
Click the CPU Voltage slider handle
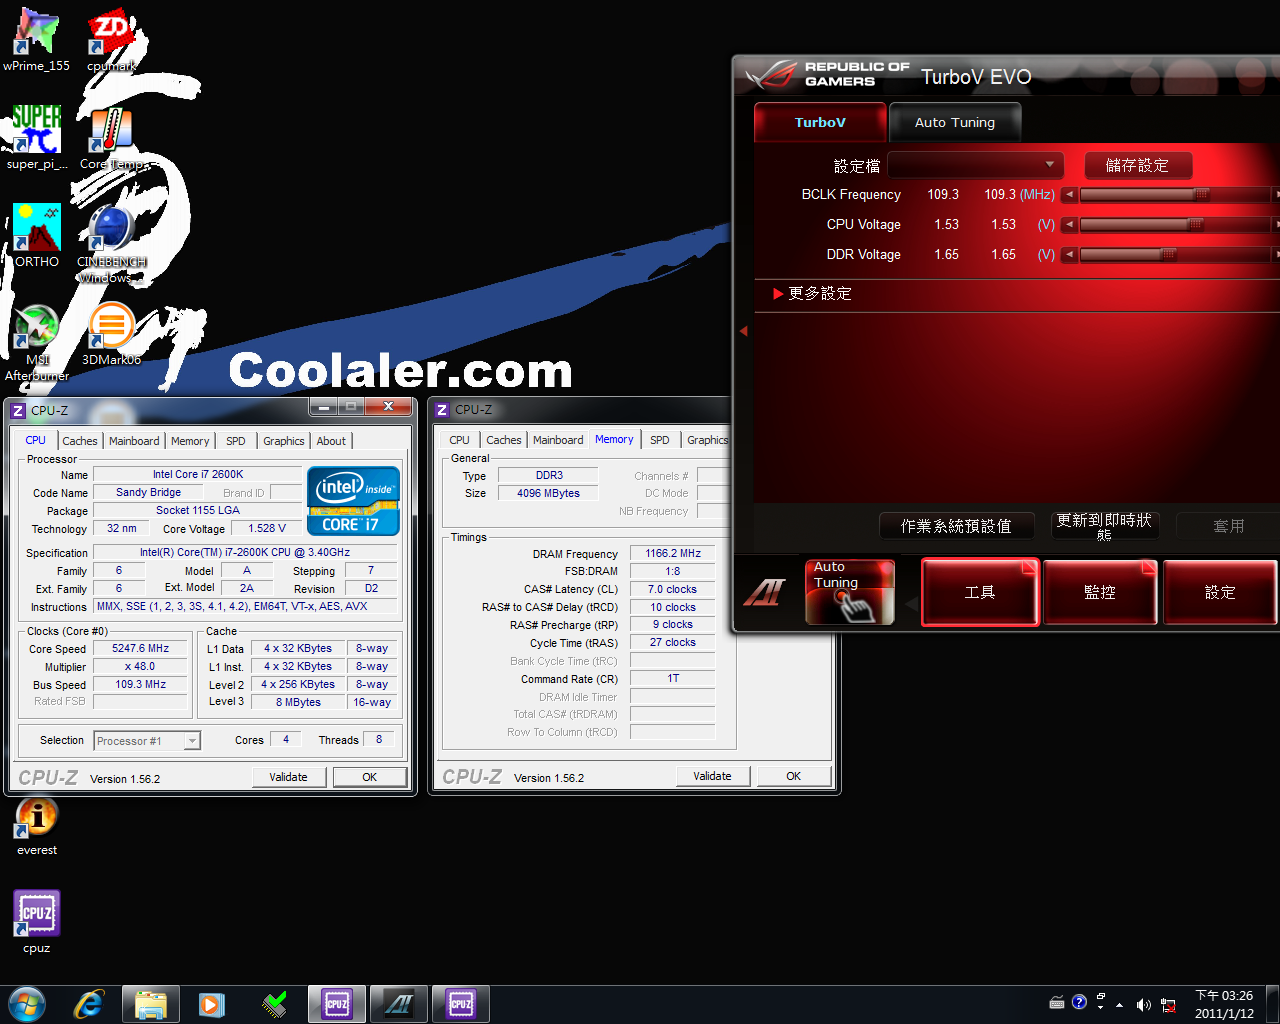point(1194,224)
